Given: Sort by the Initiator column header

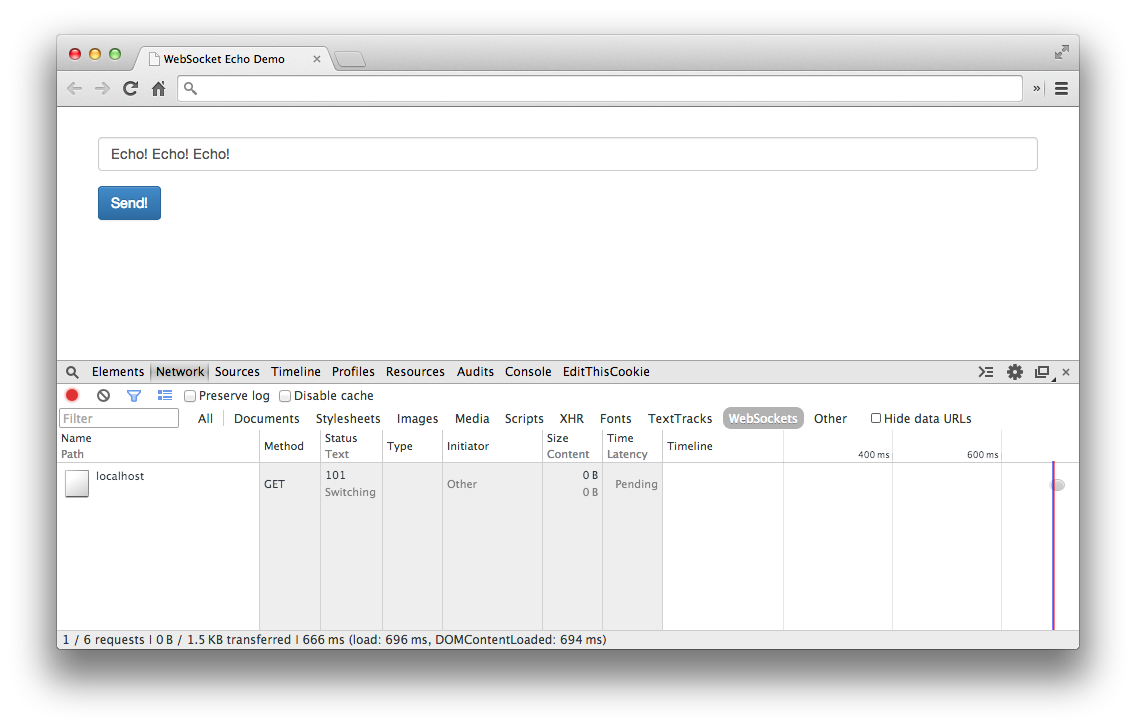Looking at the screenshot, I should (492, 446).
